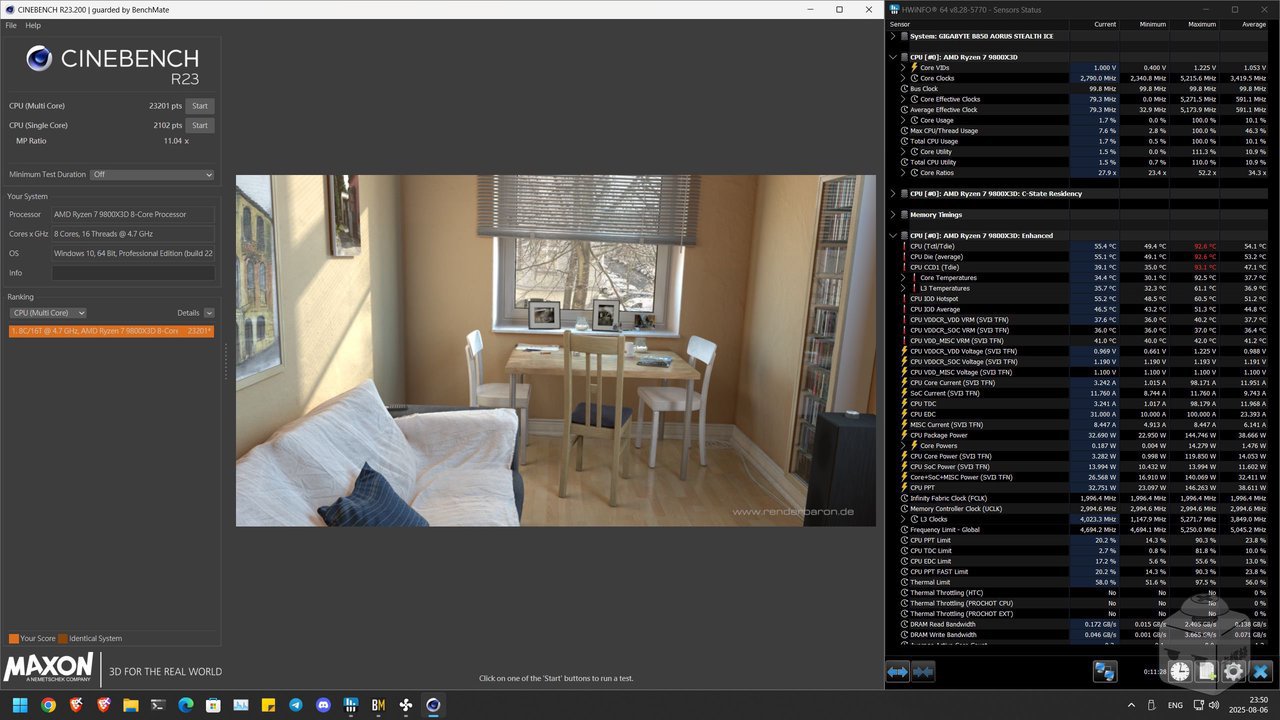Image resolution: width=1280 pixels, height=720 pixels.
Task: Click the network tray icon
Action: coord(1200,705)
